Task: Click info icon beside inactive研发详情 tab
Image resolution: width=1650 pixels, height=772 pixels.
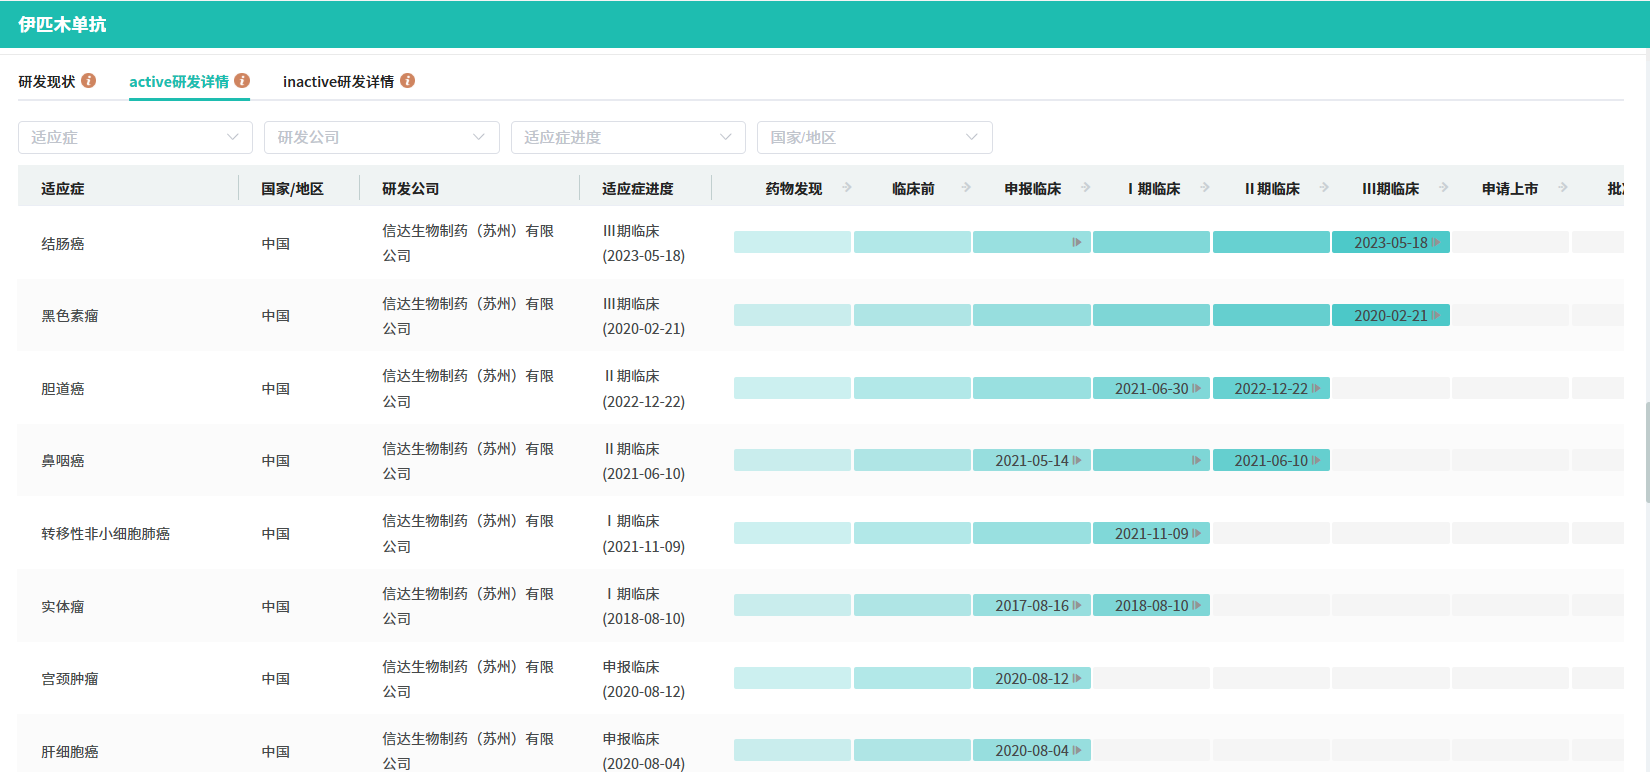Action: click(407, 81)
